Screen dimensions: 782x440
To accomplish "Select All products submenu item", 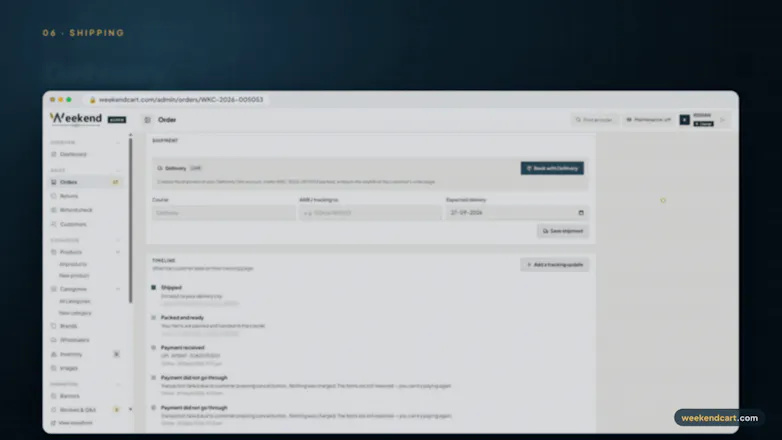I will (x=73, y=264).
